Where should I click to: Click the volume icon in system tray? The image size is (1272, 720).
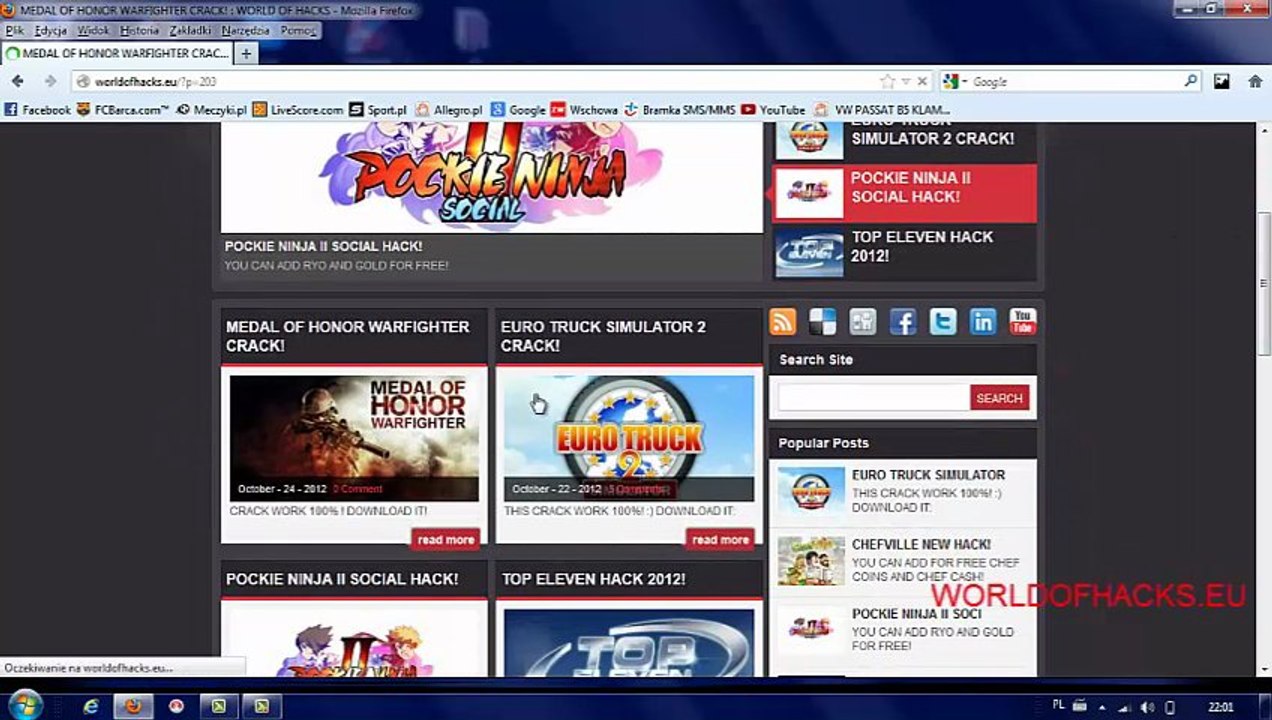click(1147, 707)
